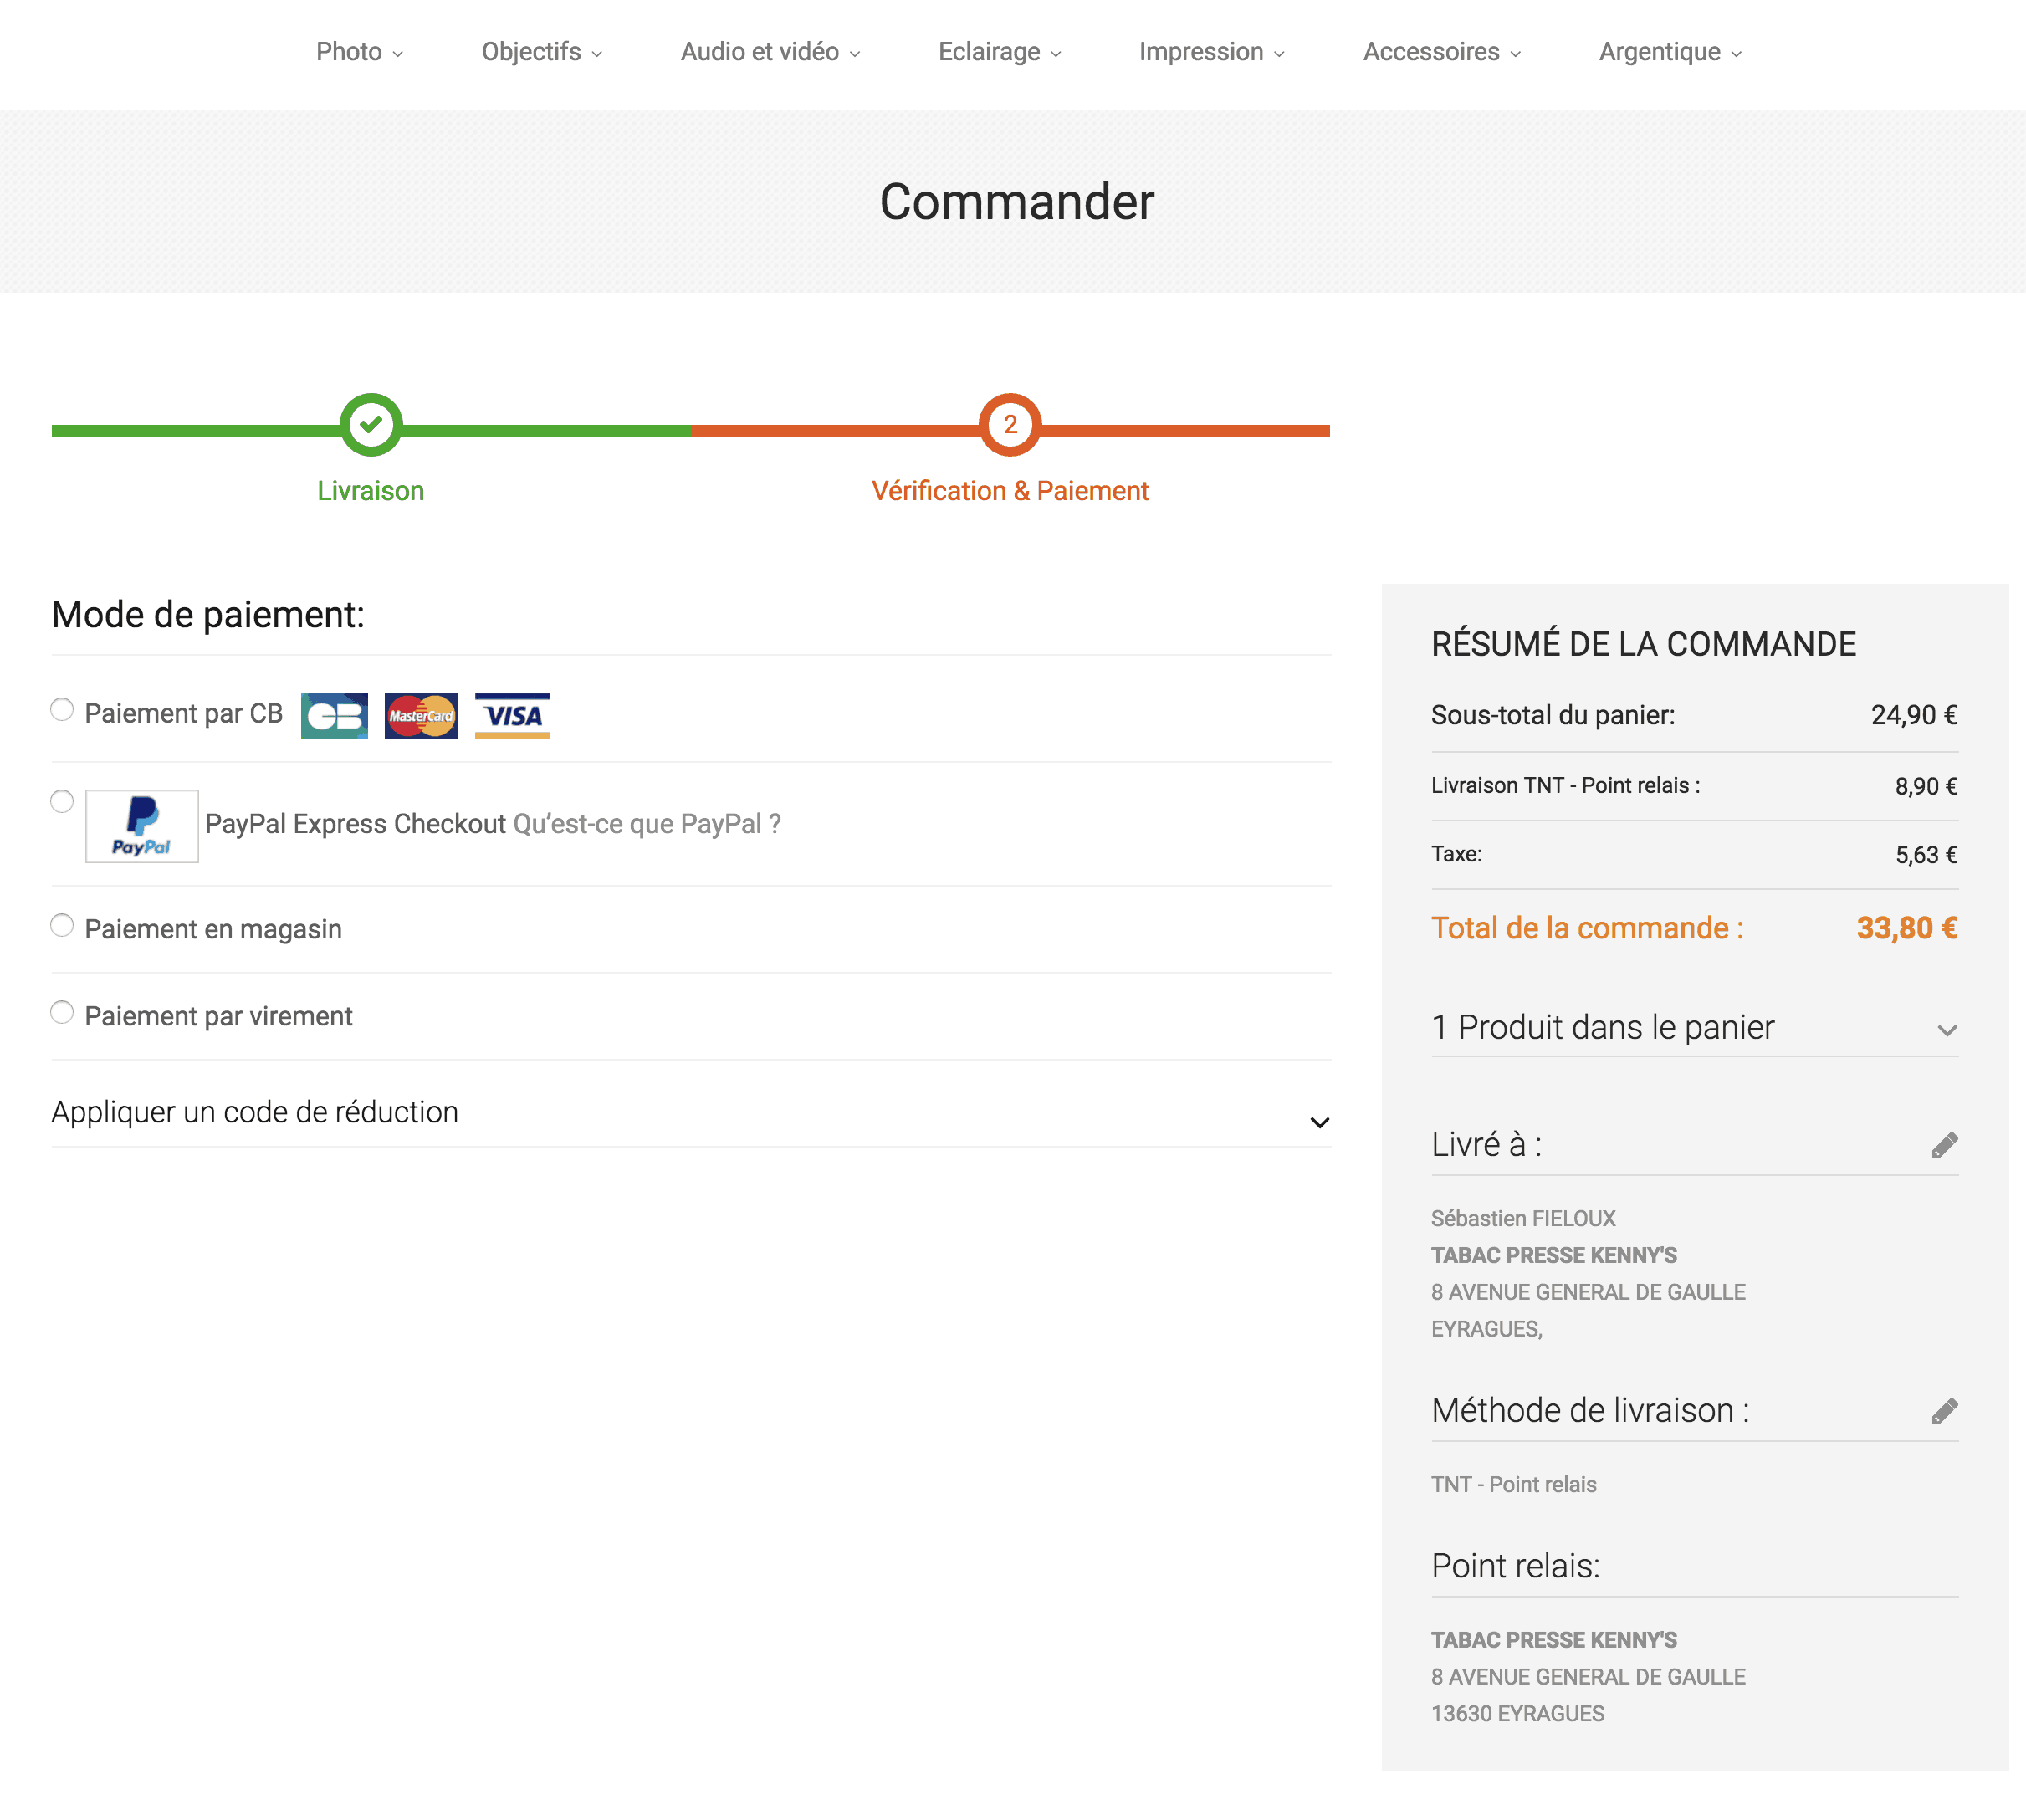Image resolution: width=2026 pixels, height=1820 pixels.
Task: Open the Audio et vidéo menu
Action: (x=770, y=52)
